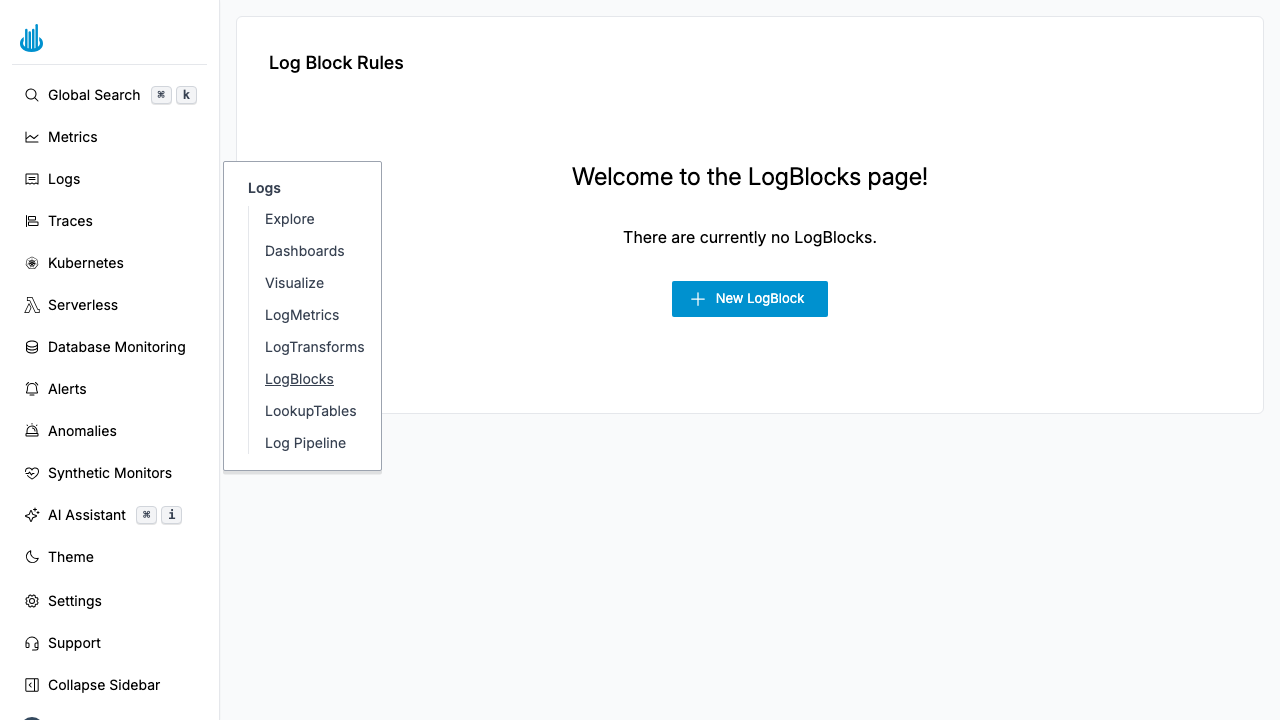
Task: Select Log Pipeline in the flyout menu
Action: [x=305, y=443]
